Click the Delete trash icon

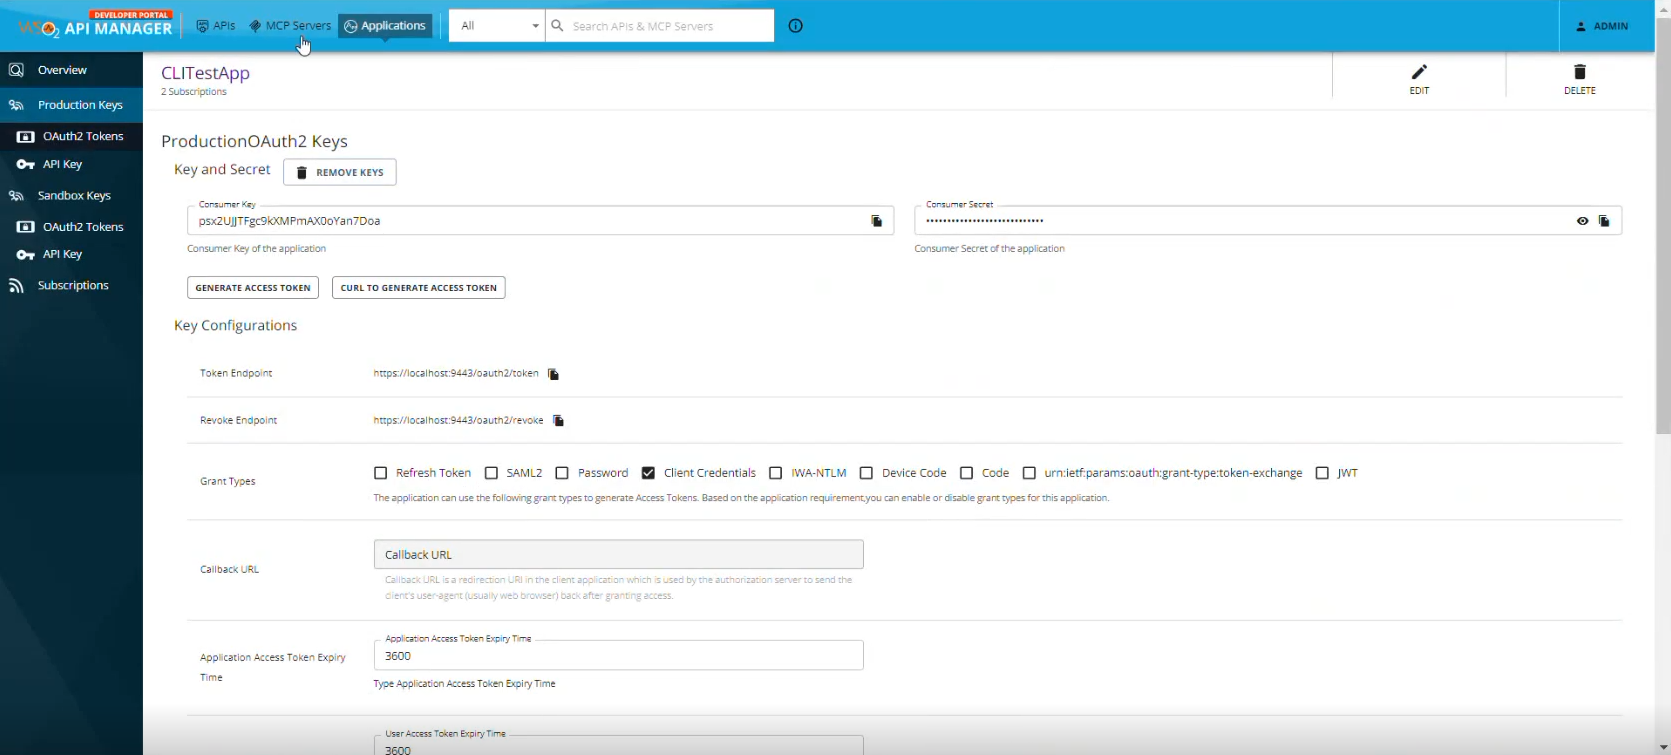coord(1580,72)
